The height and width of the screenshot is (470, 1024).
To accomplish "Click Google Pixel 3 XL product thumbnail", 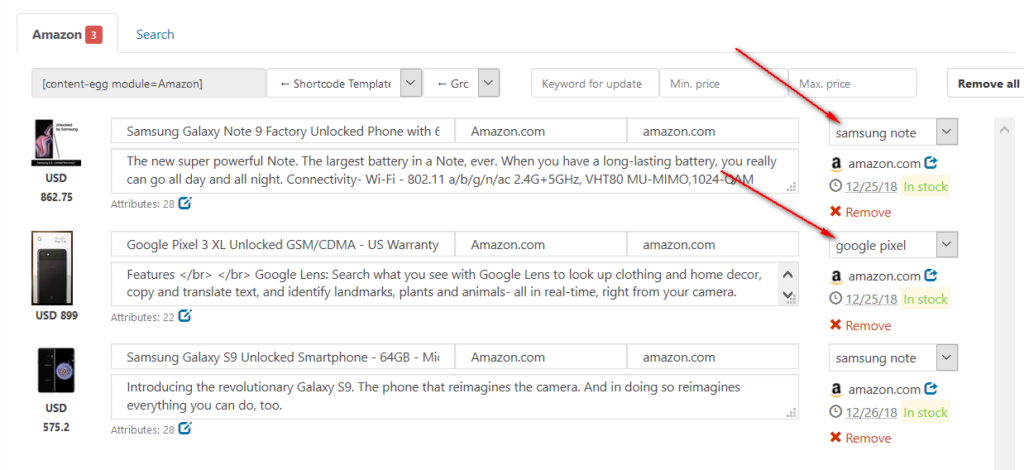I will [52, 268].
